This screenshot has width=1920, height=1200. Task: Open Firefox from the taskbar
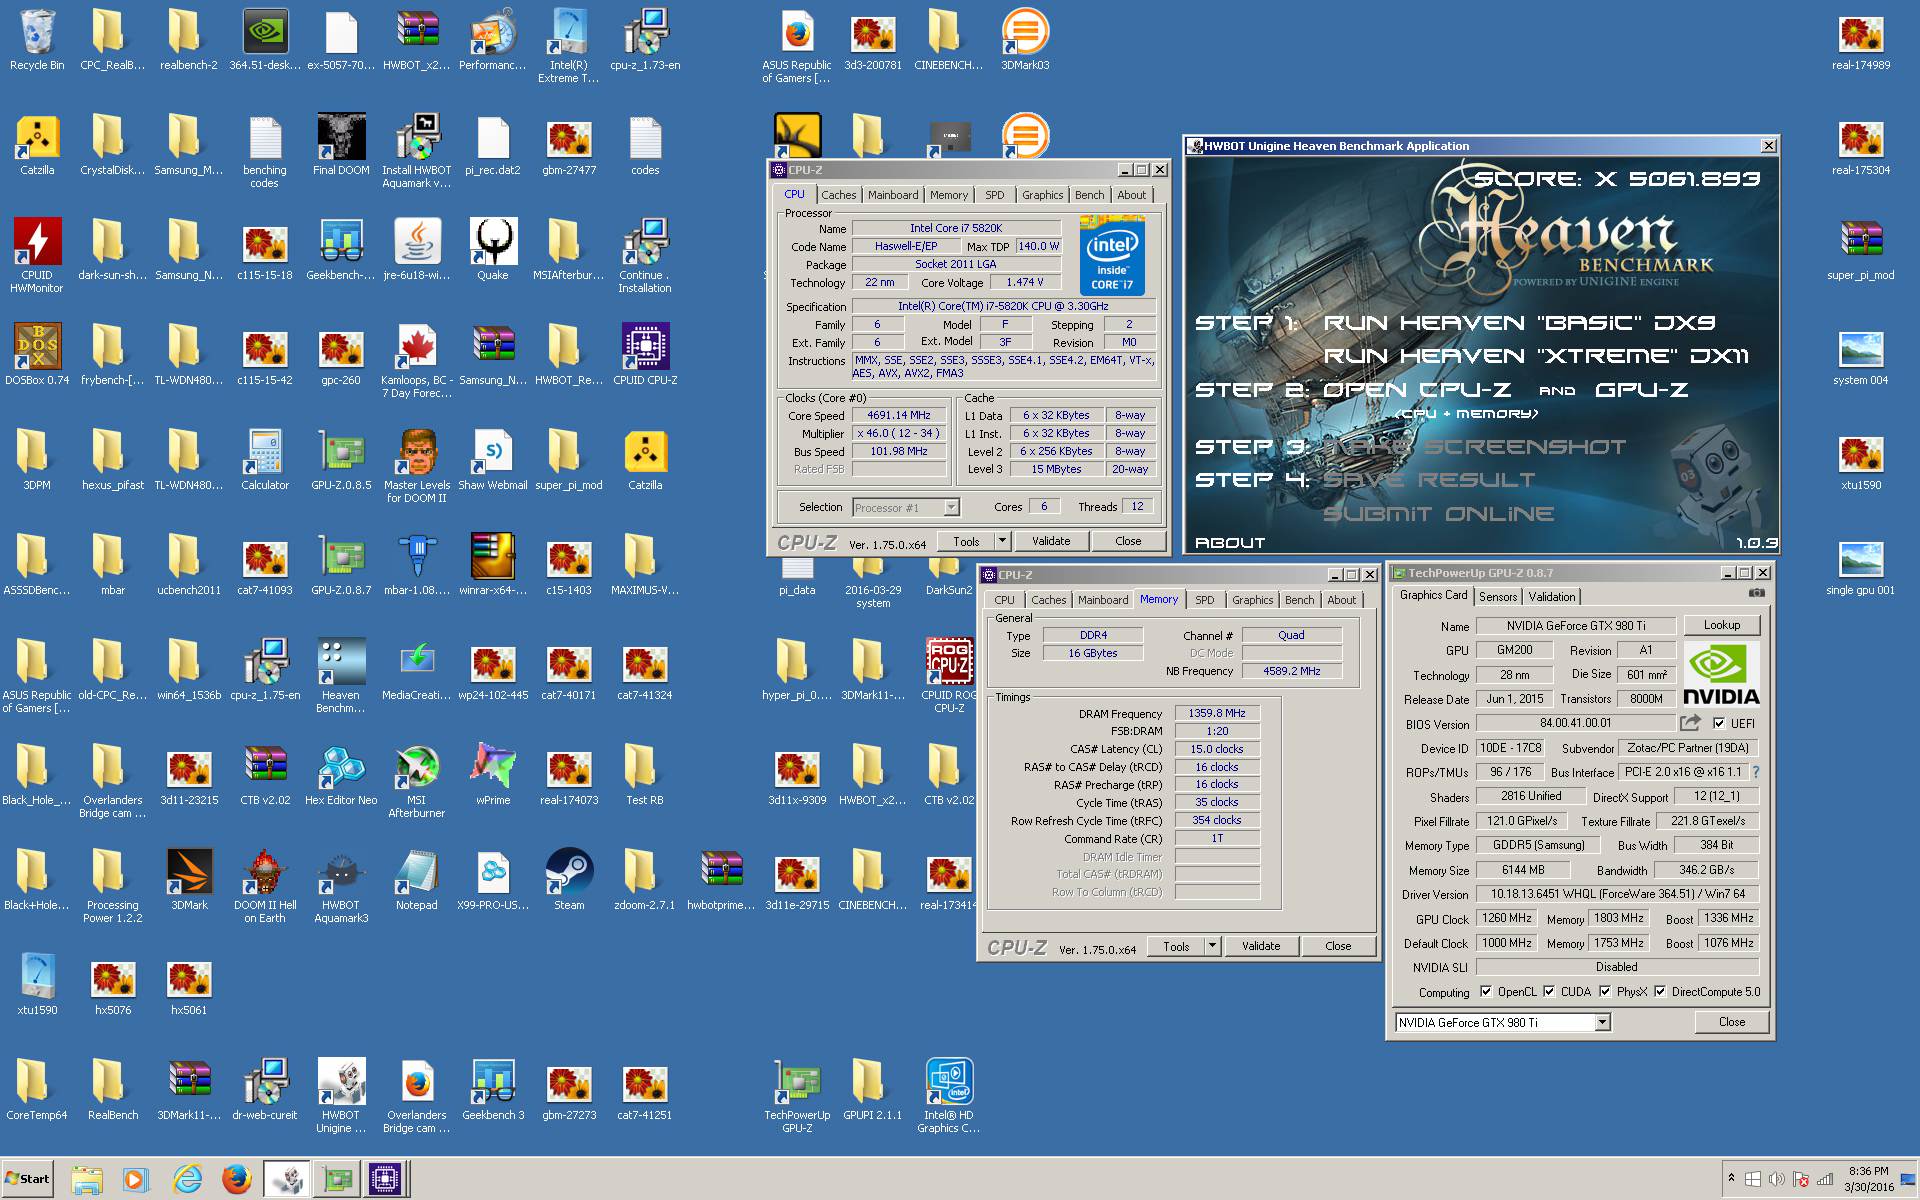(x=237, y=1180)
